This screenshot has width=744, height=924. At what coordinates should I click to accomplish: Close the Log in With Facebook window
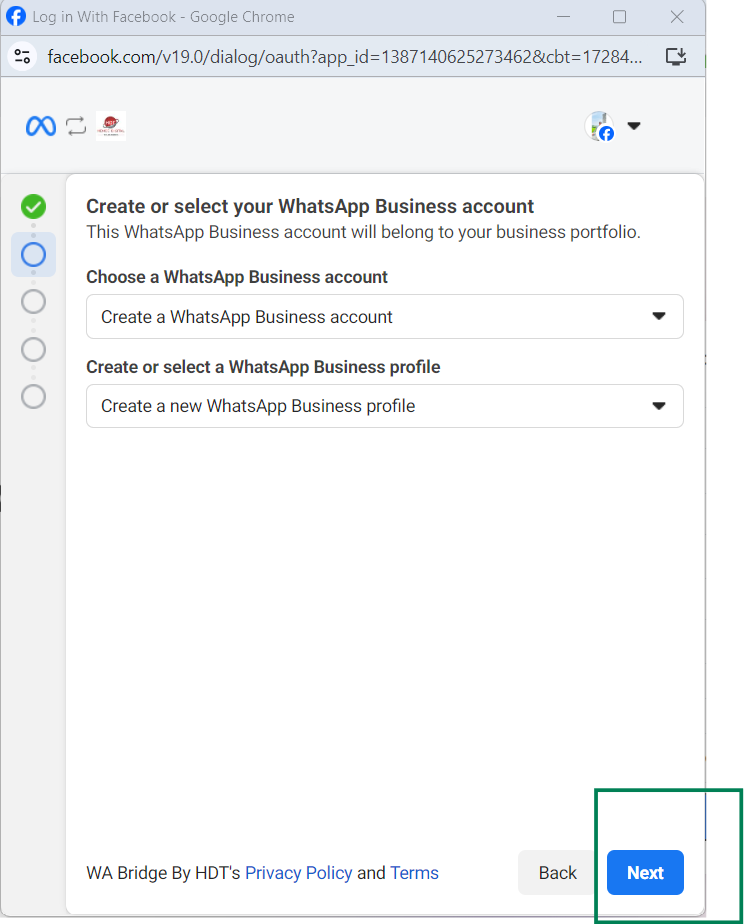tap(677, 16)
